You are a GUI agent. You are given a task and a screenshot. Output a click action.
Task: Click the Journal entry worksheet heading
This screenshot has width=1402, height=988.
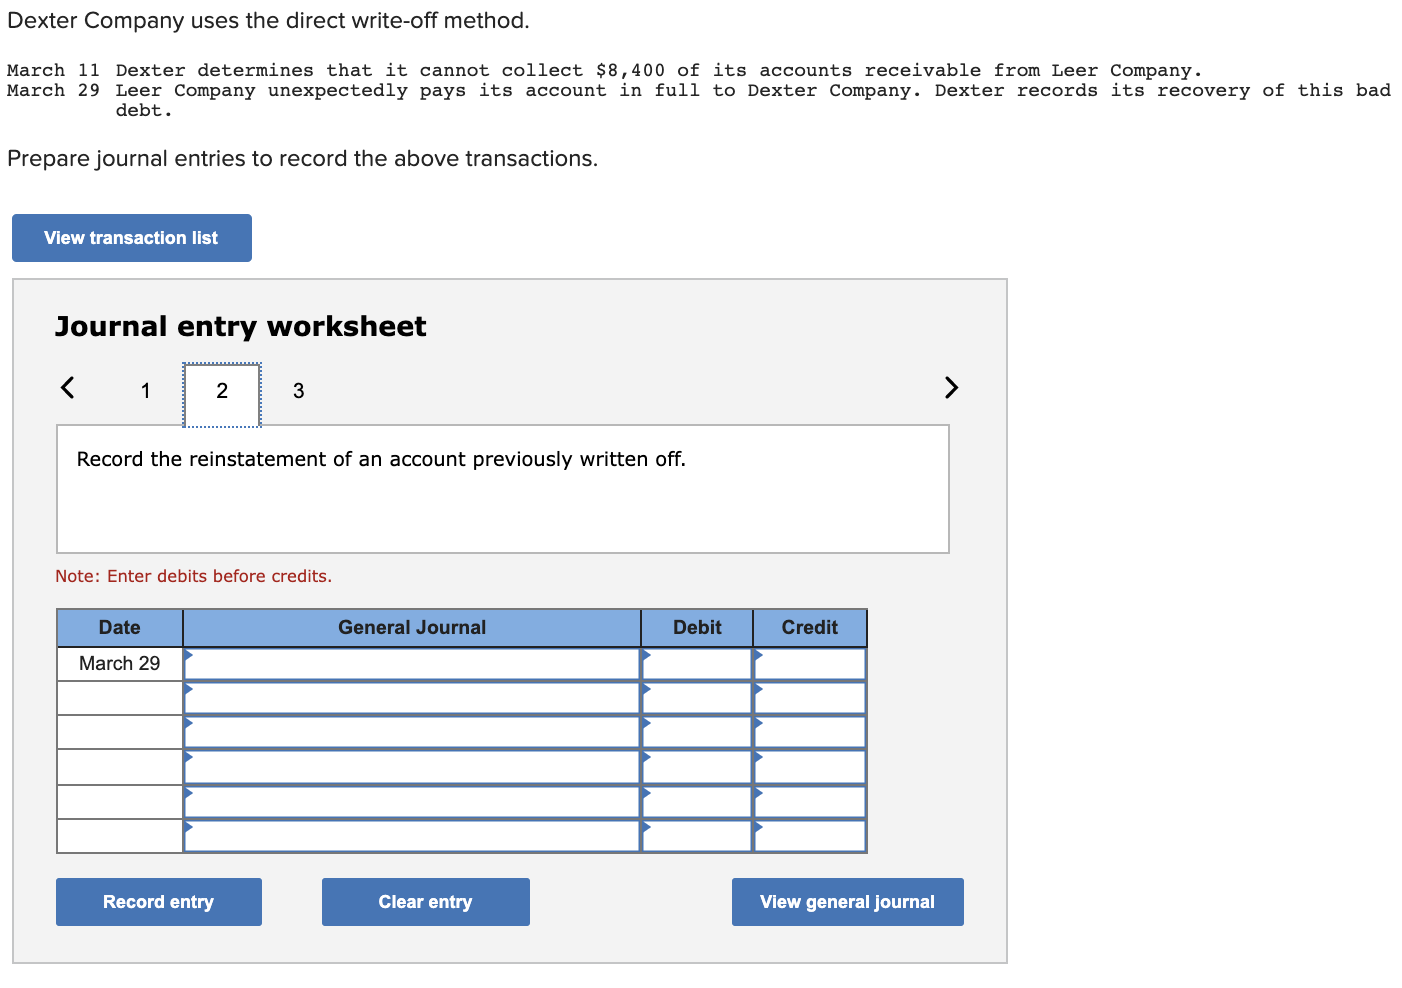pyautogui.click(x=241, y=327)
